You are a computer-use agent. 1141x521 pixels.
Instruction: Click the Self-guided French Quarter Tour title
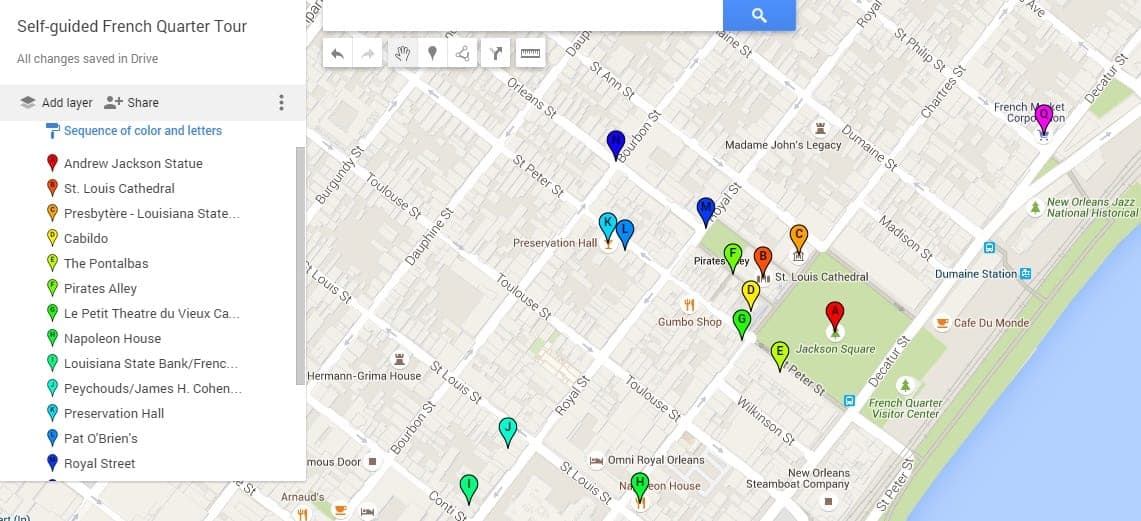[132, 27]
